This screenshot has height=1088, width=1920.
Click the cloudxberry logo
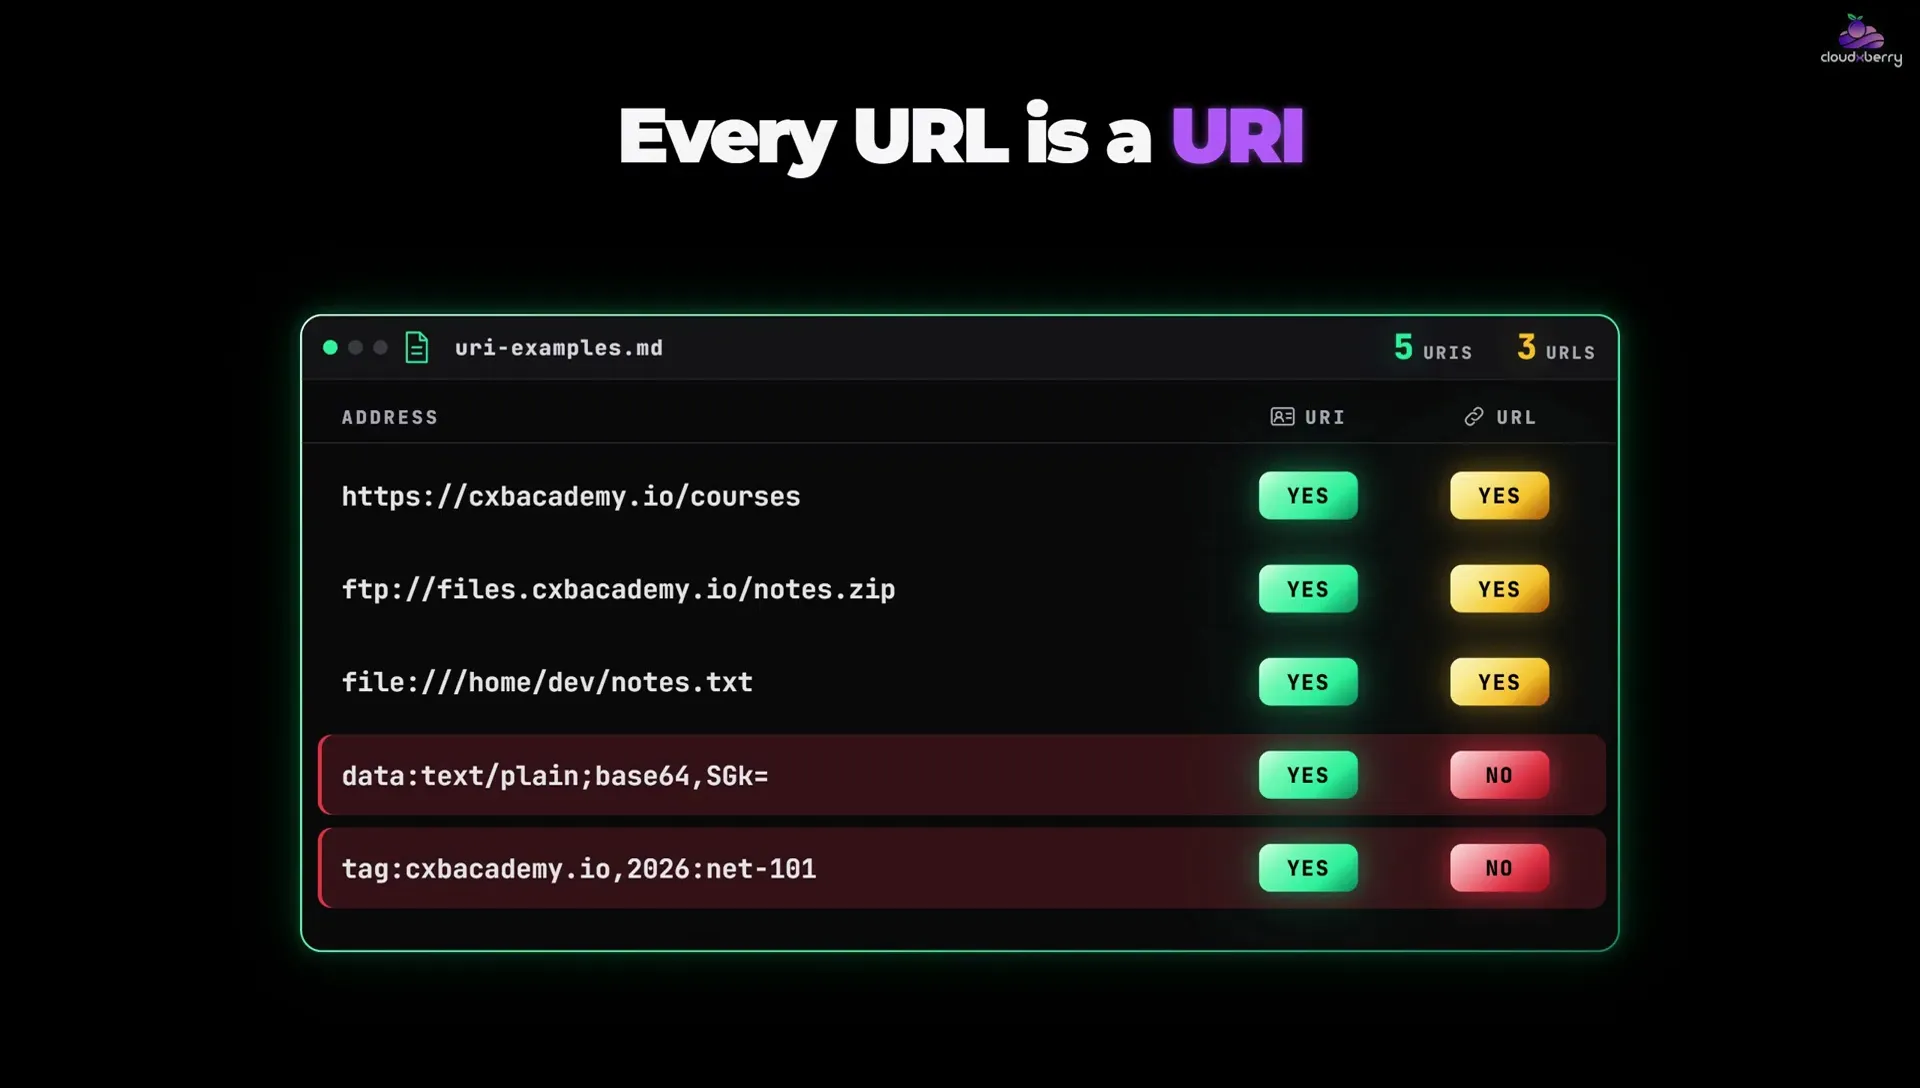point(1860,40)
